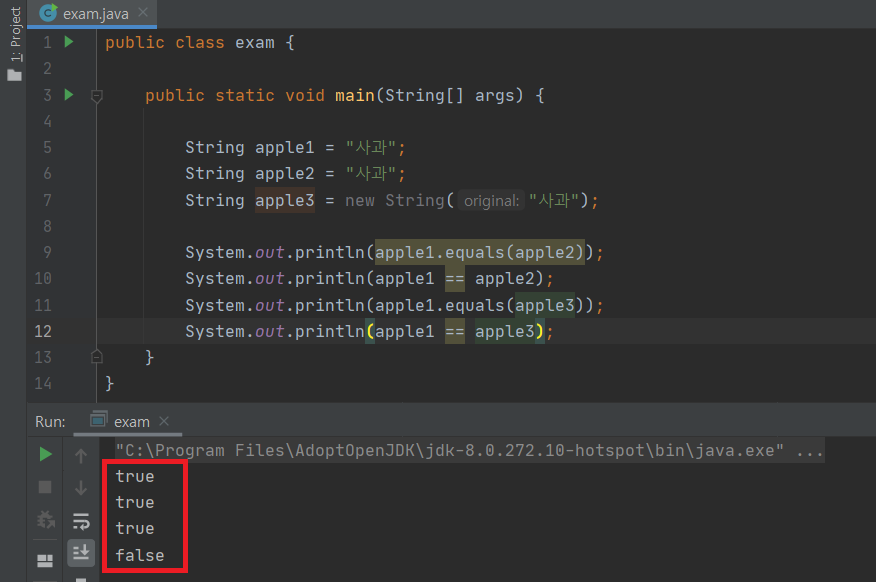The width and height of the screenshot is (876, 582).
Task: Click the third 'true' output line
Action: coord(135,528)
